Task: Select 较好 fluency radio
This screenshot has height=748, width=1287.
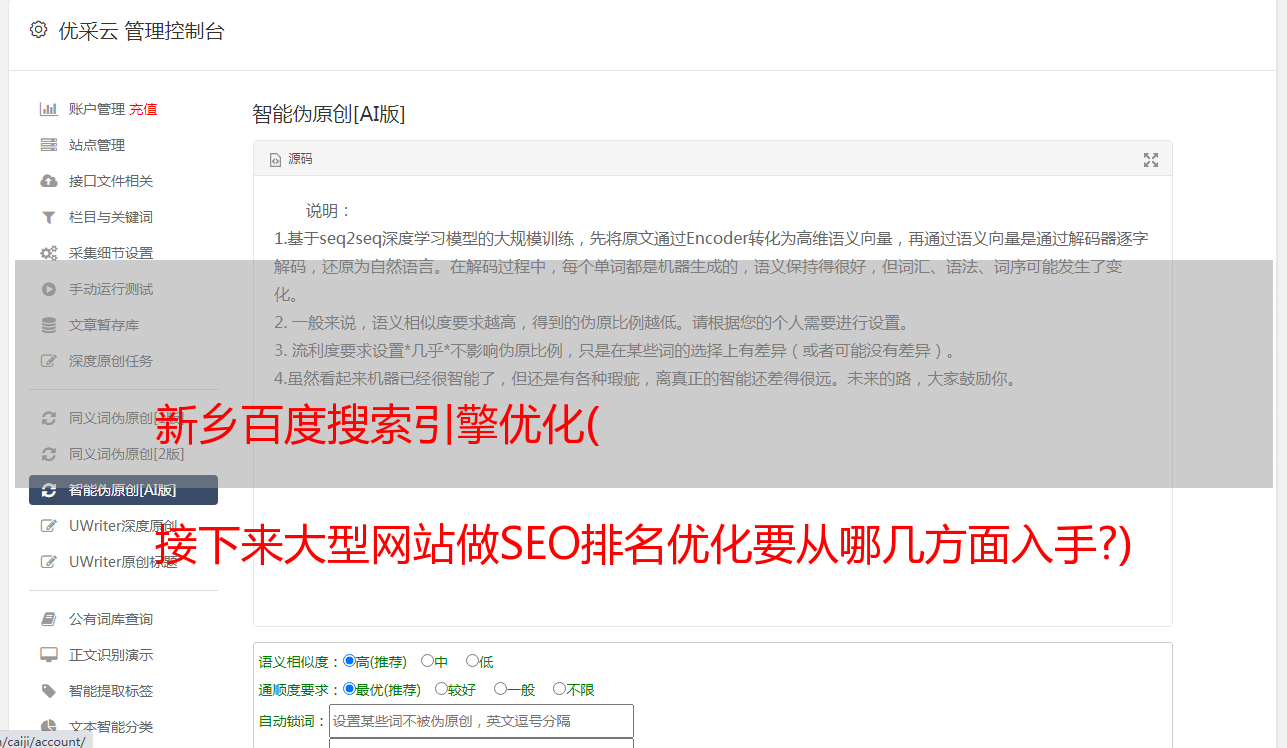Action: click(441, 689)
